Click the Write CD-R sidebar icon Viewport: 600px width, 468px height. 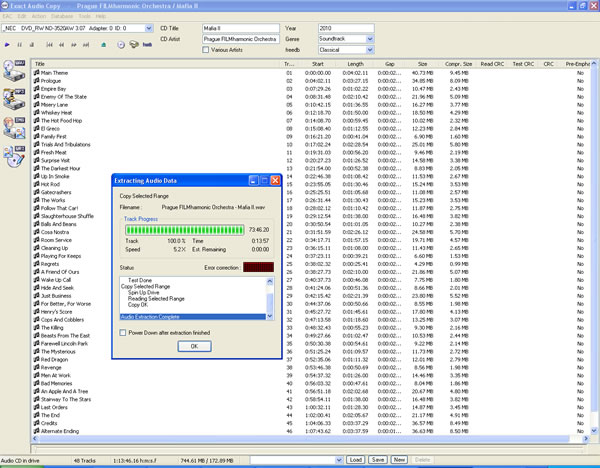[x=15, y=157]
